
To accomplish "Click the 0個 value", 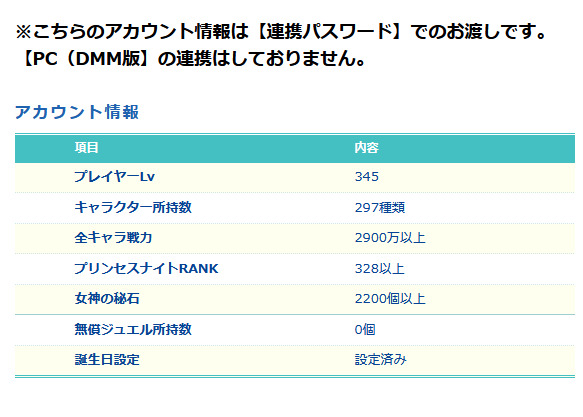I will (x=365, y=330).
